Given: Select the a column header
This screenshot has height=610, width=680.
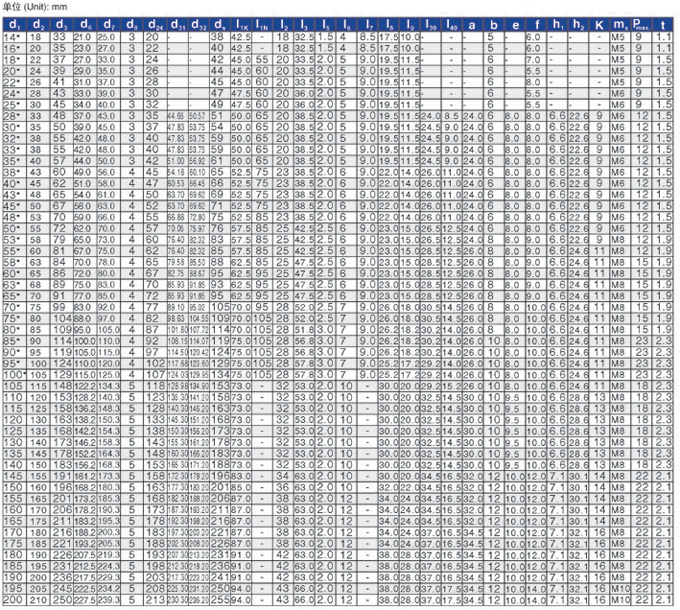Looking at the screenshot, I should pos(470,22).
